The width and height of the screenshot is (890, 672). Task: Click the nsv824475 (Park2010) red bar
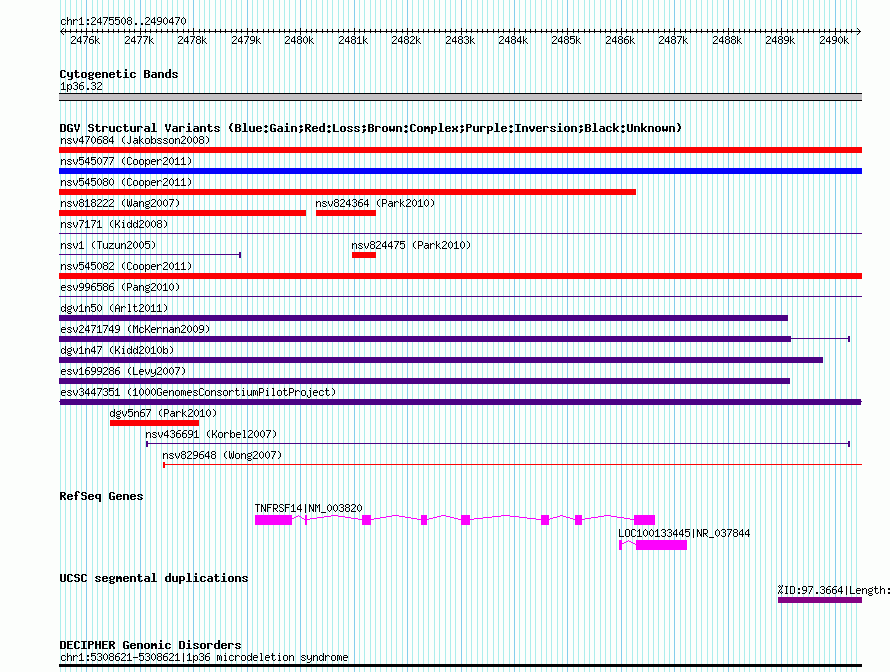coord(364,255)
